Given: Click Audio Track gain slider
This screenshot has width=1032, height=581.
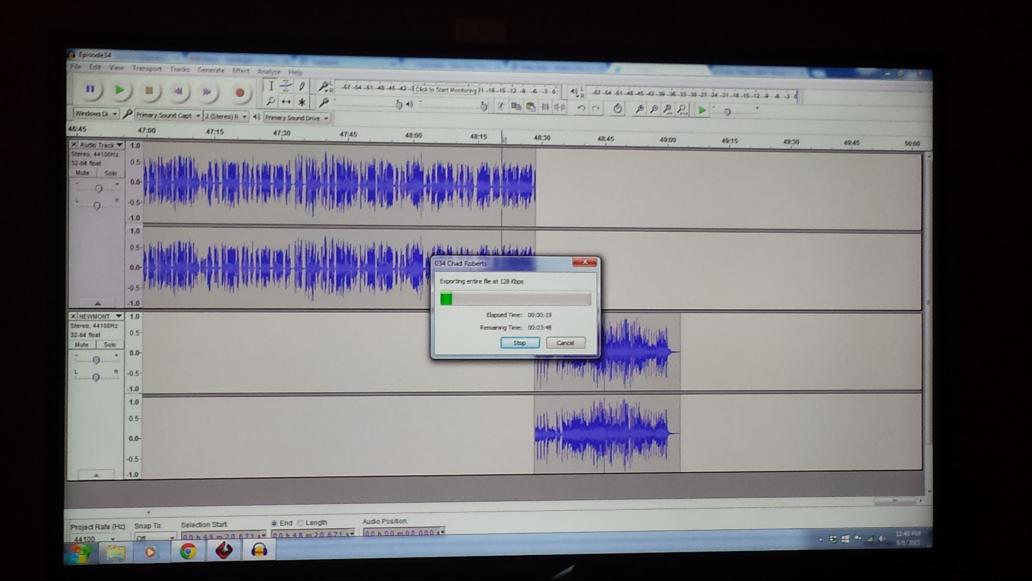Looking at the screenshot, I should pyautogui.click(x=97, y=188).
